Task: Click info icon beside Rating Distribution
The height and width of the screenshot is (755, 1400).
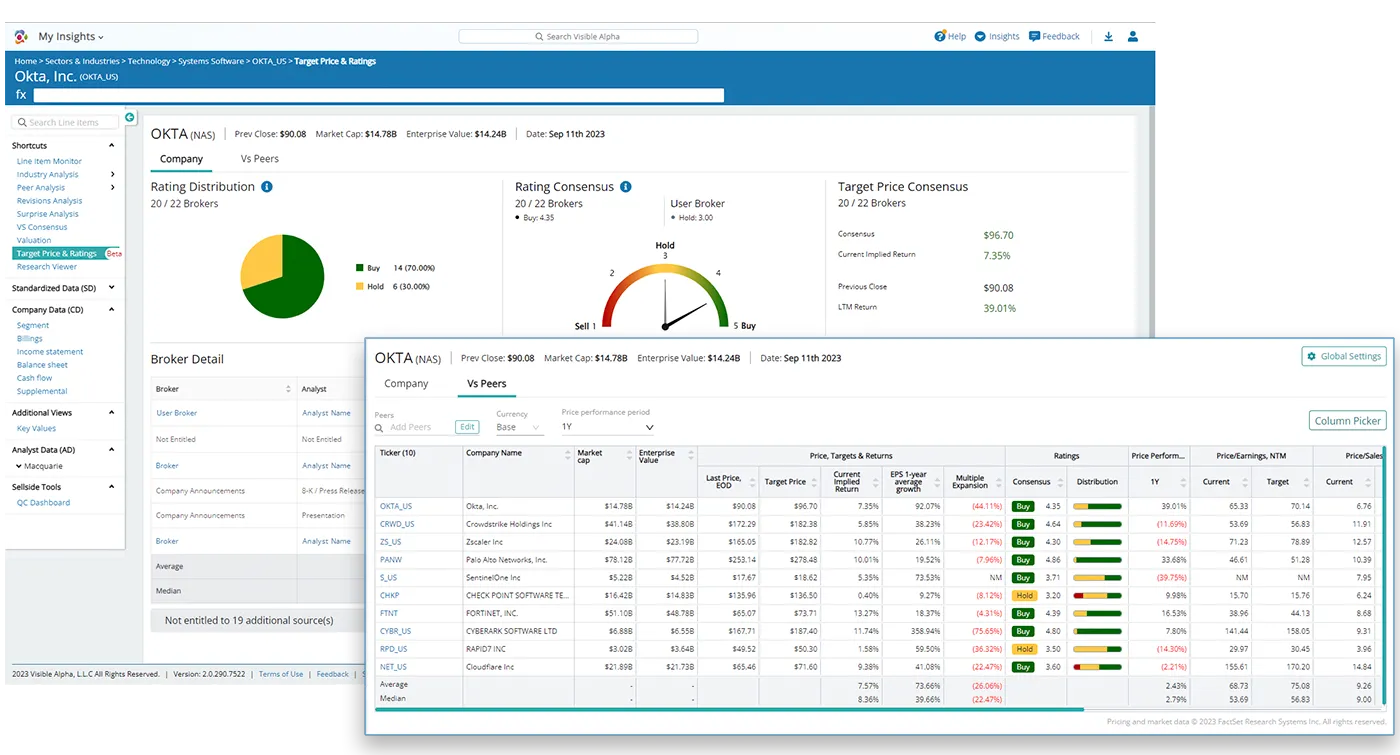Action: tap(267, 187)
